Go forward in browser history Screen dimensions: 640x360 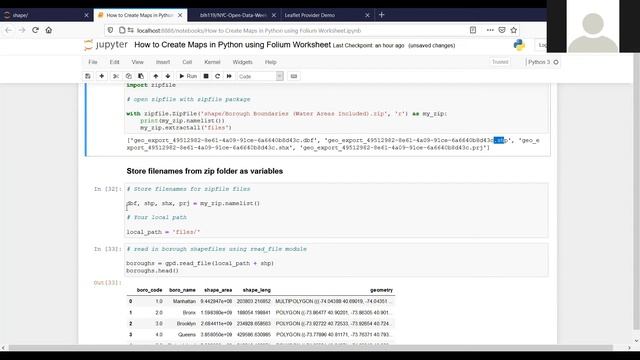click(x=22, y=30)
